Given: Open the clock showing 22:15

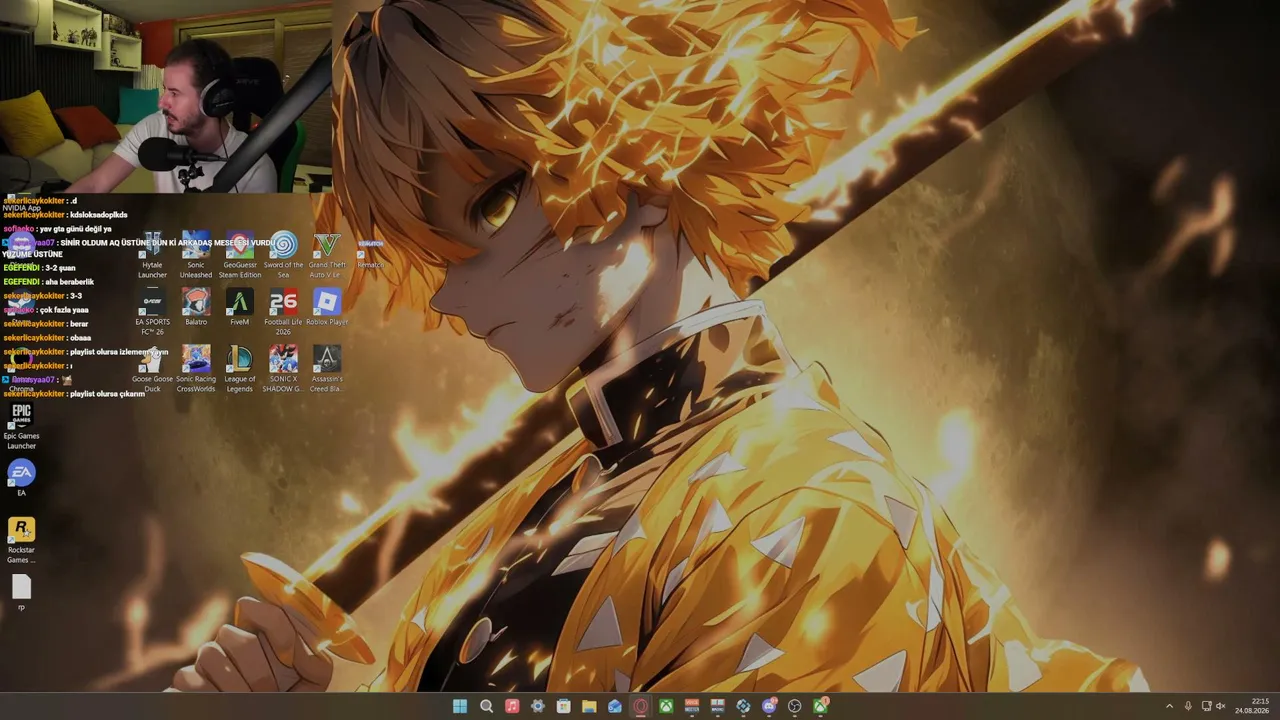Looking at the screenshot, I should 1252,706.
